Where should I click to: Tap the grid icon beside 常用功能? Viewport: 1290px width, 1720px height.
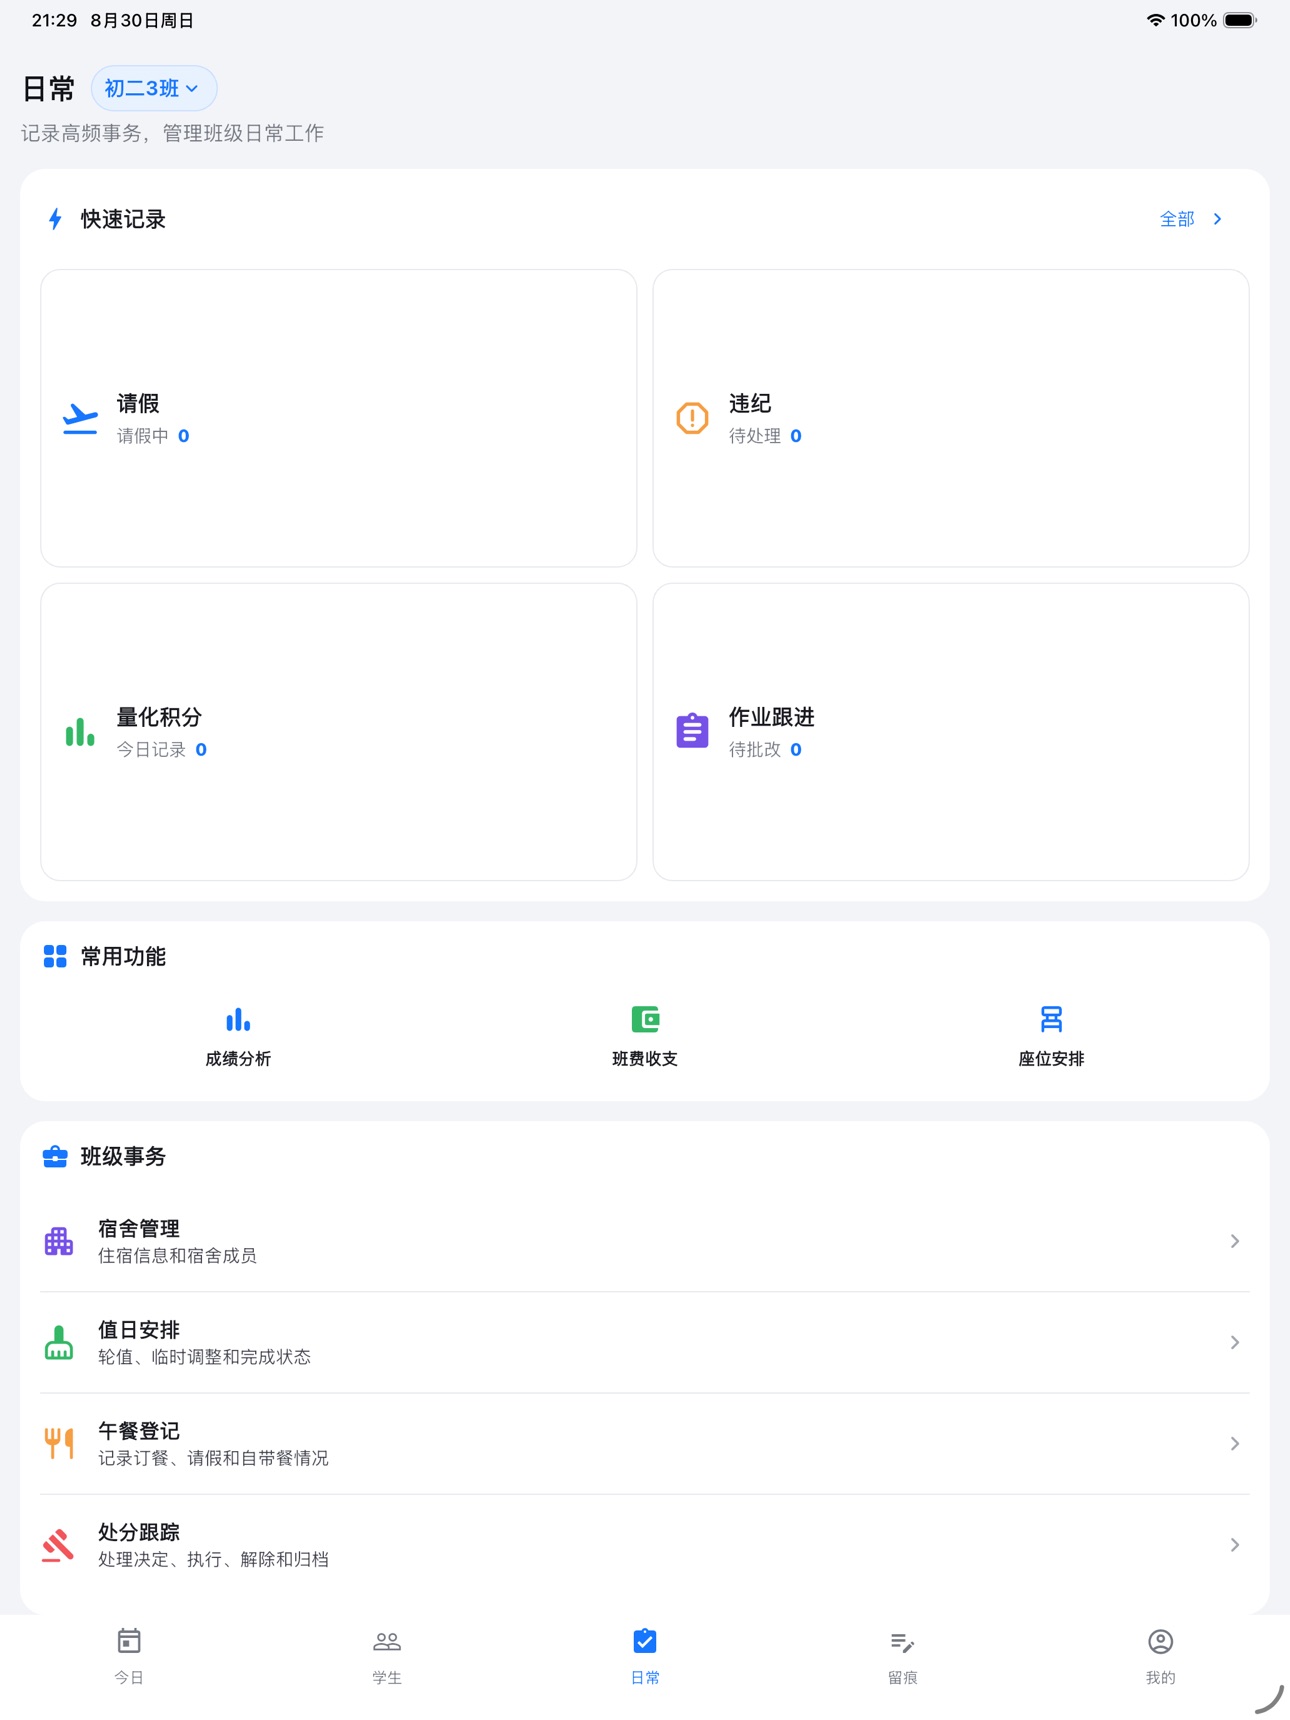55,956
